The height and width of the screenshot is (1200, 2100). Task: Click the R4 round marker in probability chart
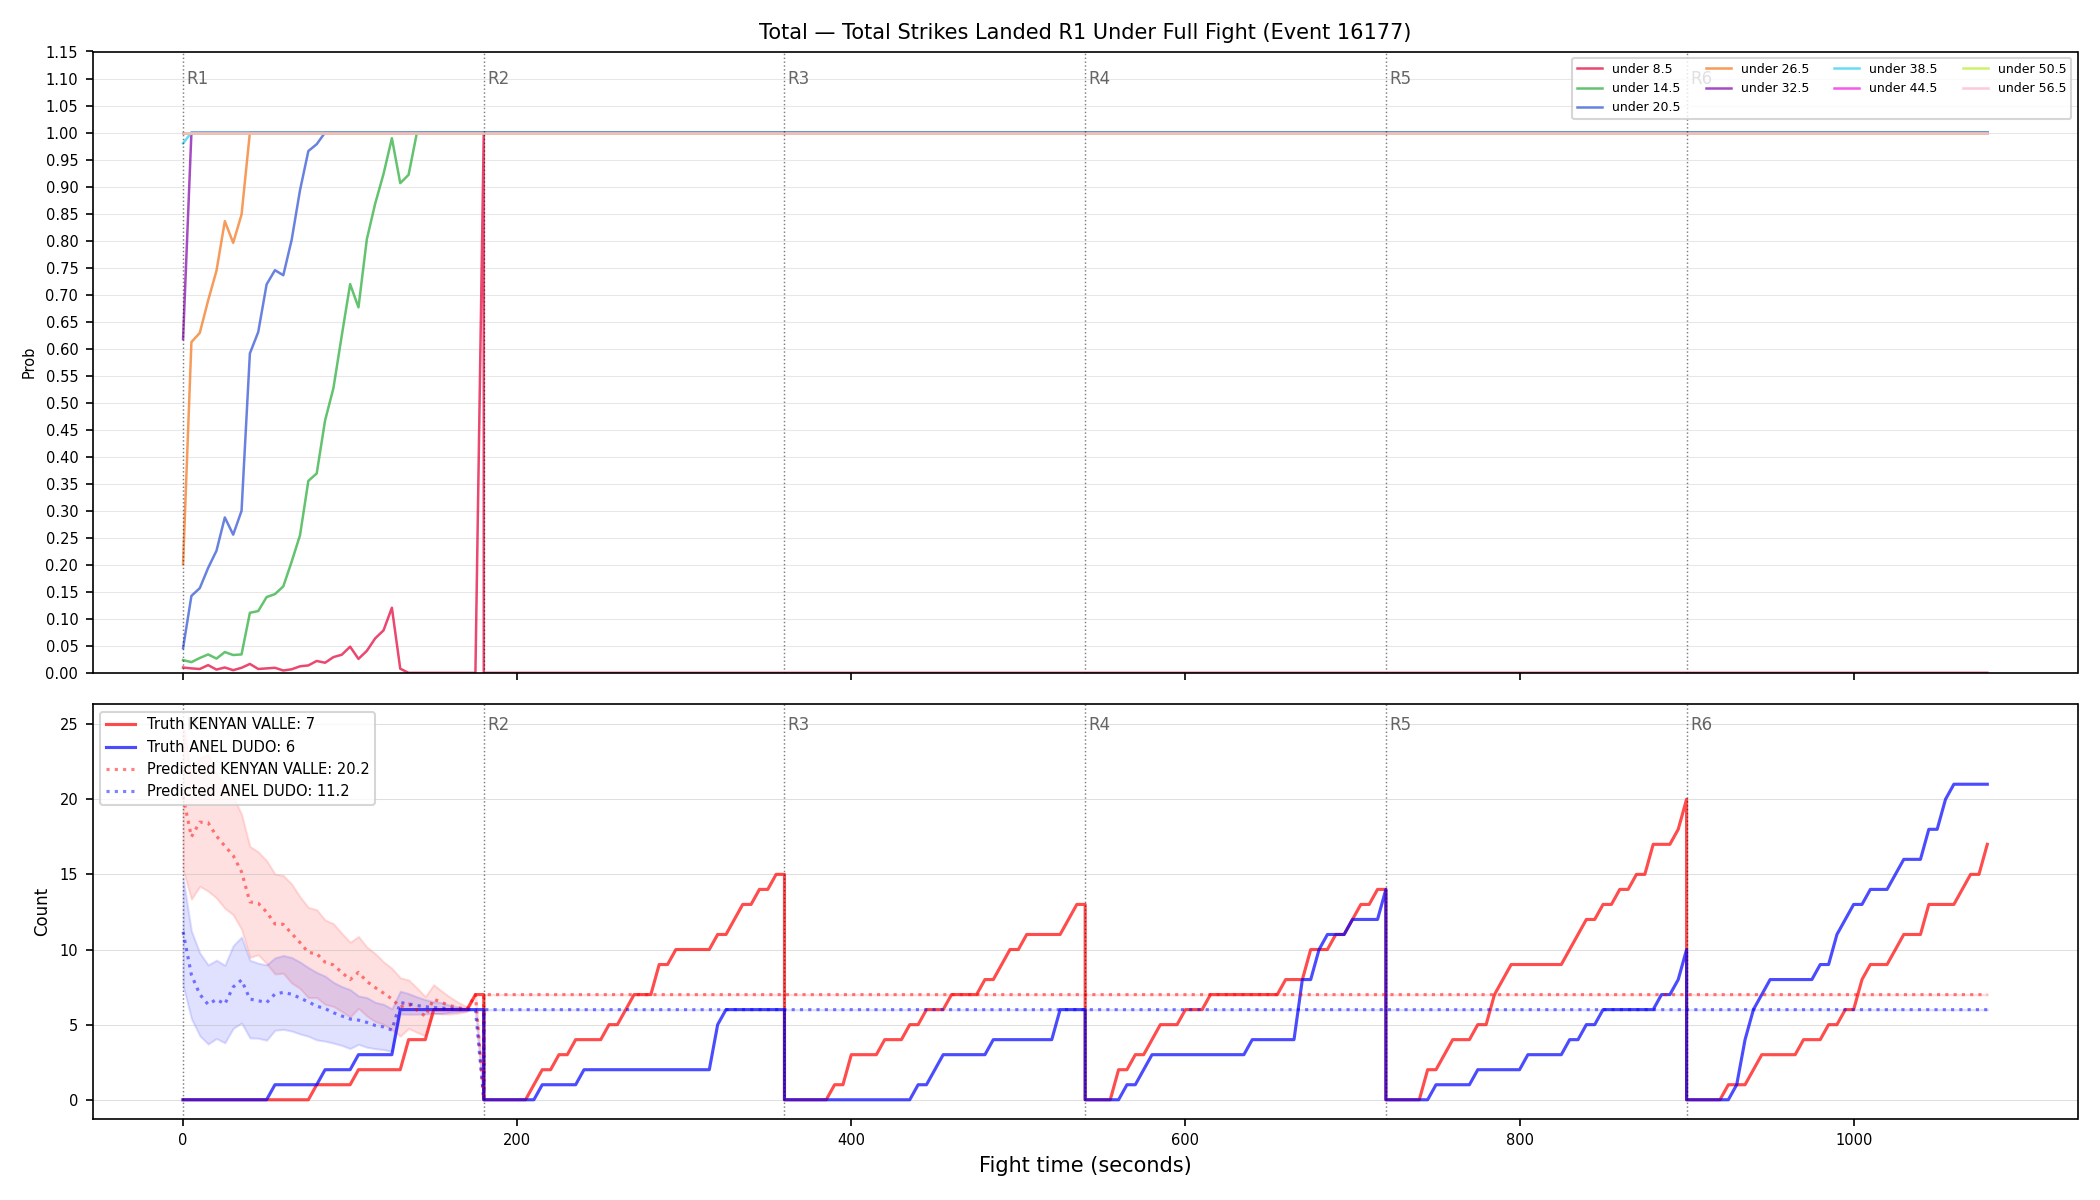(1099, 78)
